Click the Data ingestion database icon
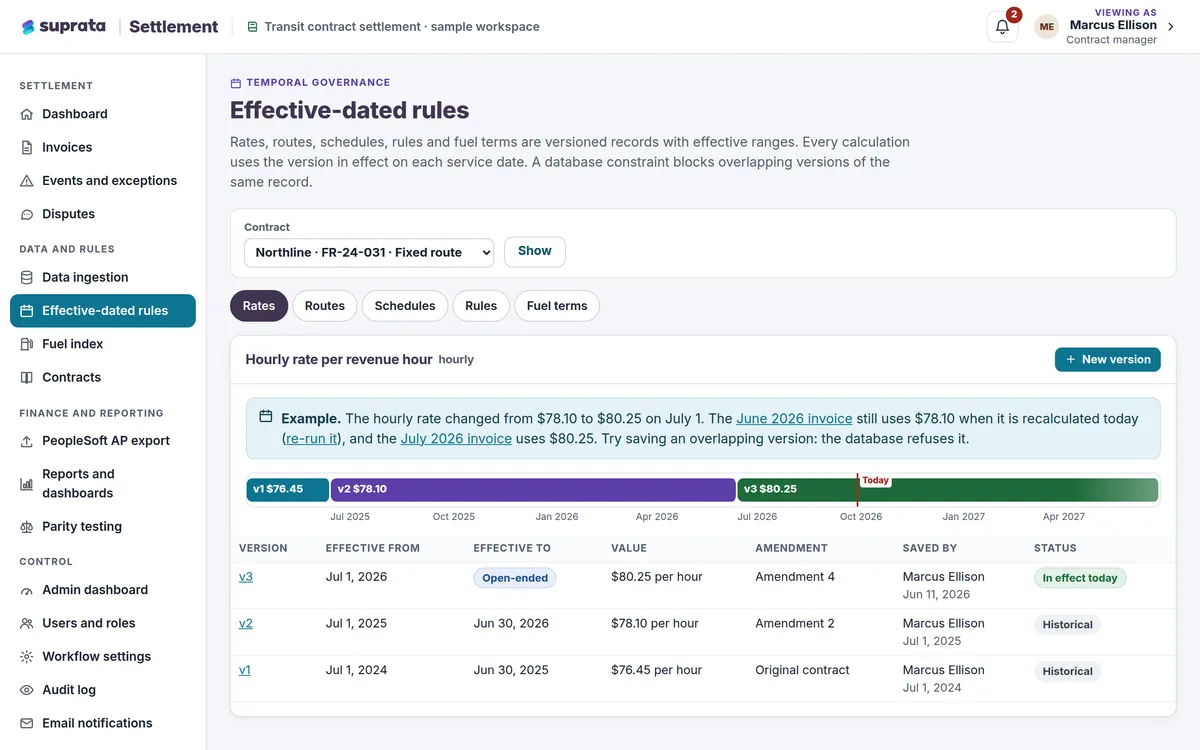1200x750 pixels. click(27, 277)
